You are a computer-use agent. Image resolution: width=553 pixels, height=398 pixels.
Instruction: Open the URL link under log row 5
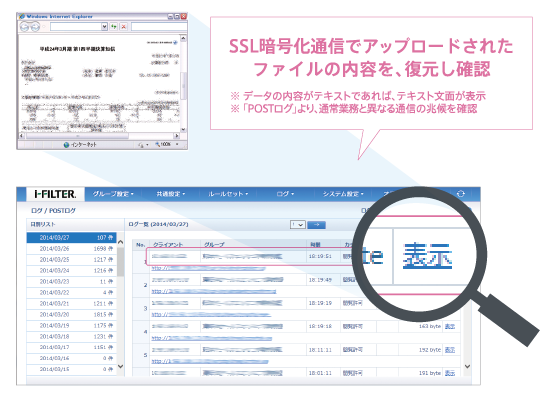coord(210,362)
